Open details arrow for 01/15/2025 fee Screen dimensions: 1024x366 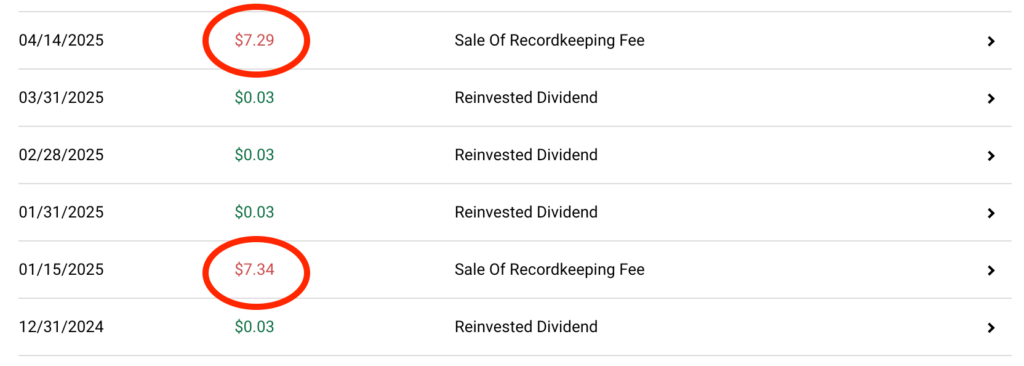tap(991, 270)
